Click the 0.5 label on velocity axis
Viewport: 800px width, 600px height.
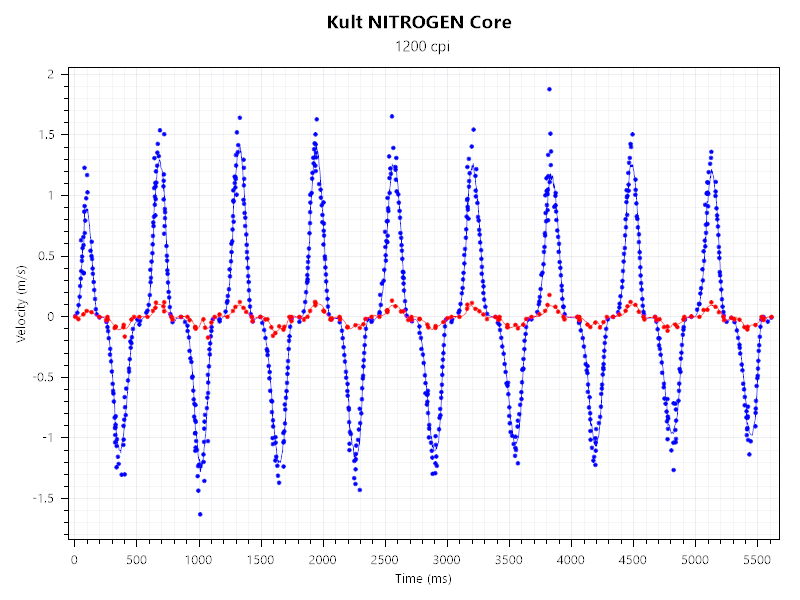coord(46,256)
